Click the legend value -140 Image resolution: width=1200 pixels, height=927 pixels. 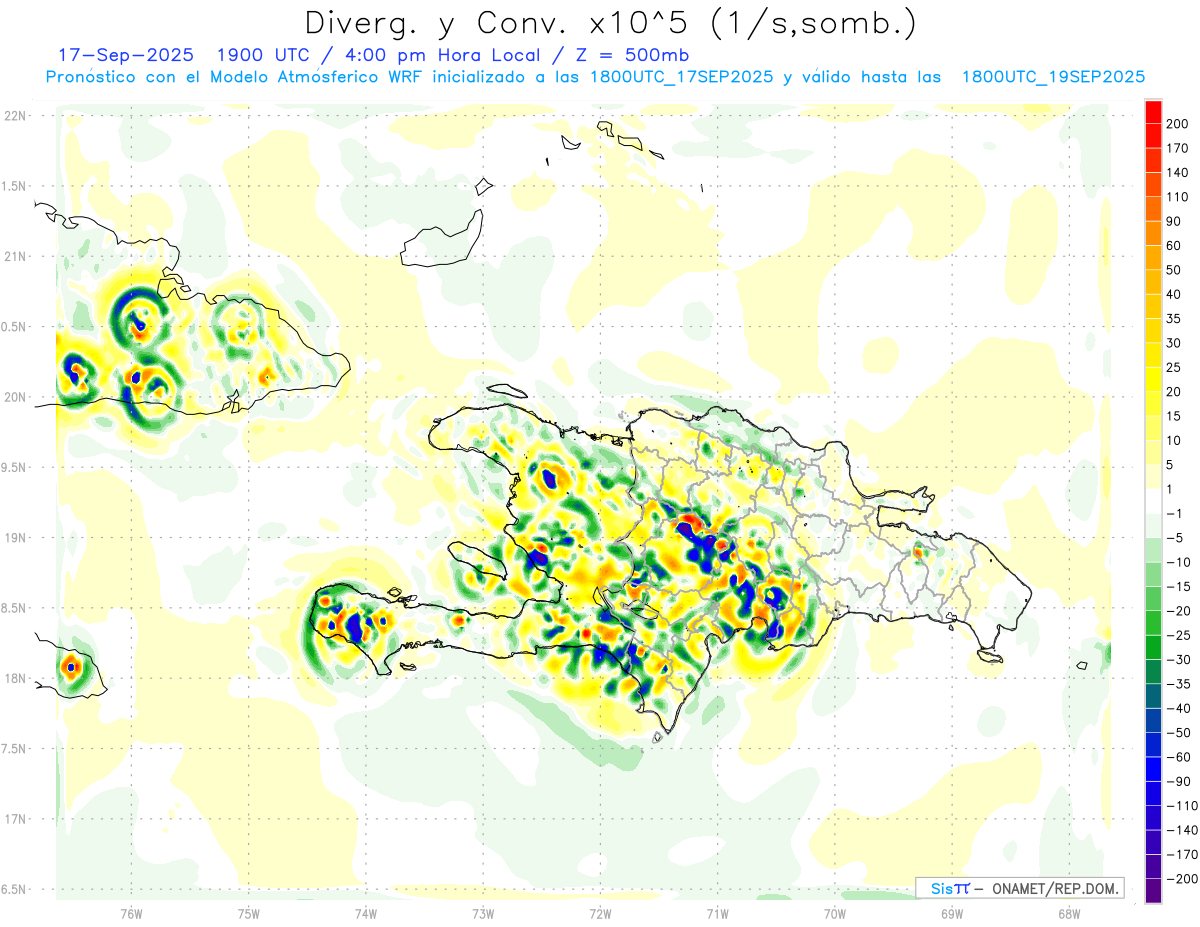tap(1182, 830)
